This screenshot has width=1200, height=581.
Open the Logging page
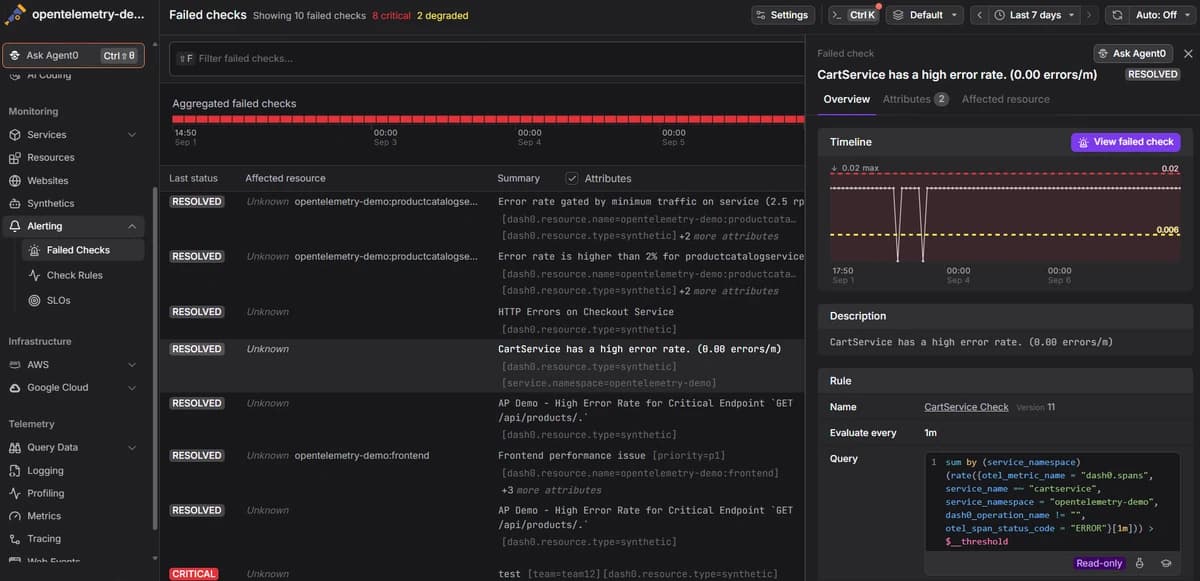(45, 471)
